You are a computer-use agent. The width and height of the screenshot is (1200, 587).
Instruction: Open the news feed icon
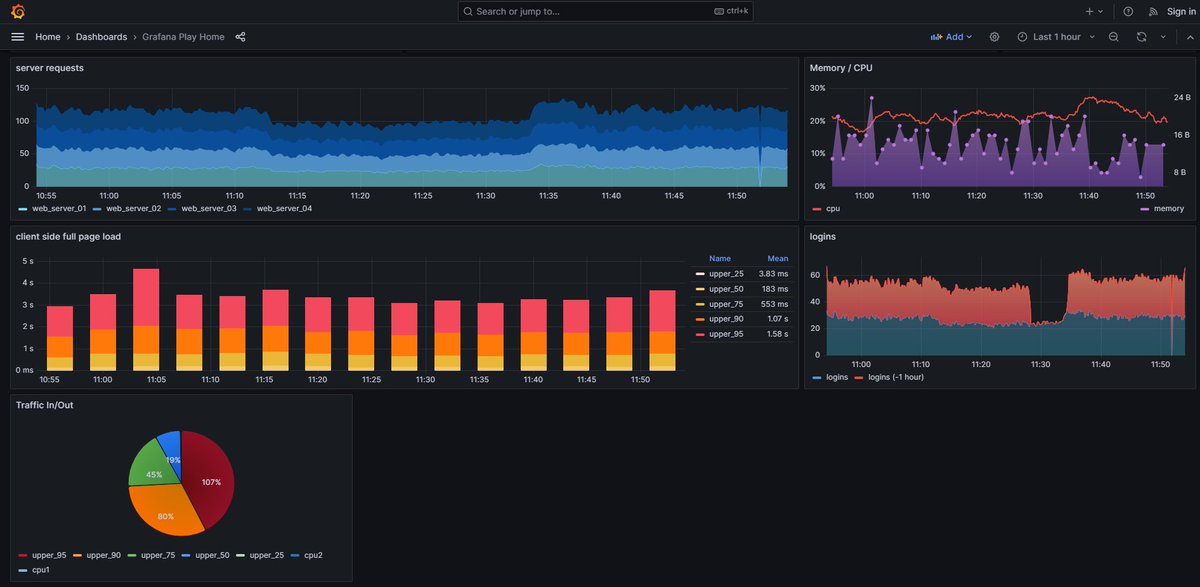point(1153,11)
